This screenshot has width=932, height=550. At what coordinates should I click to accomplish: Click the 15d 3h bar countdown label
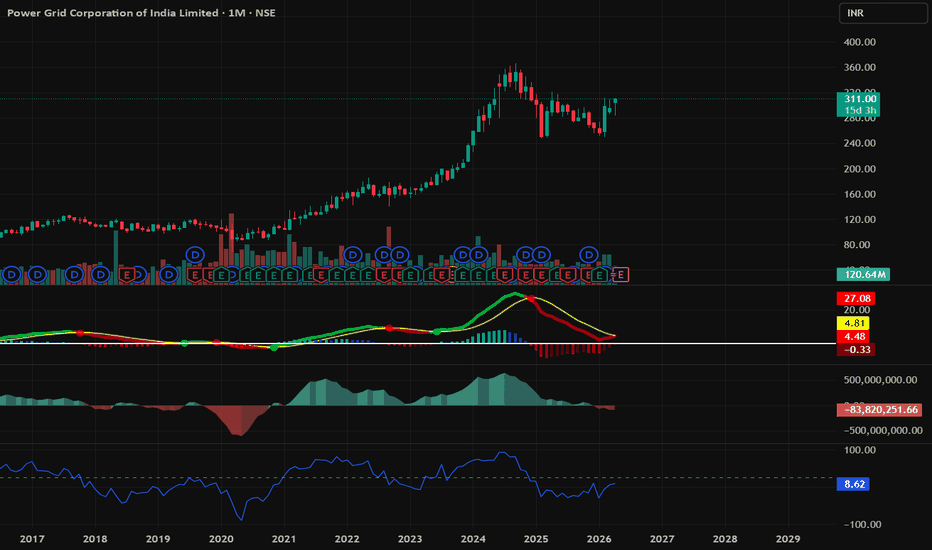(x=859, y=111)
